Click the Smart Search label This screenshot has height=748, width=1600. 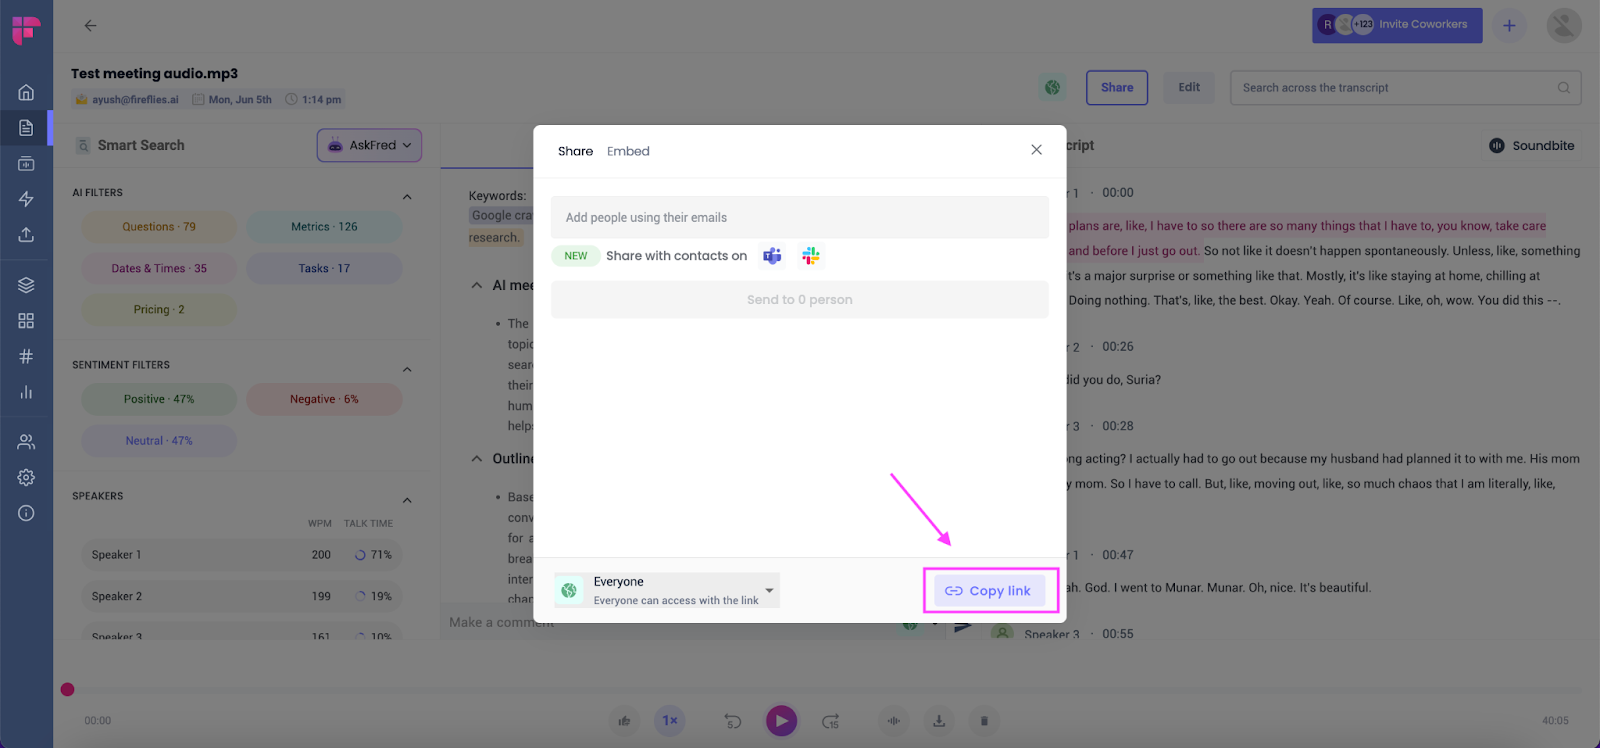coord(141,145)
